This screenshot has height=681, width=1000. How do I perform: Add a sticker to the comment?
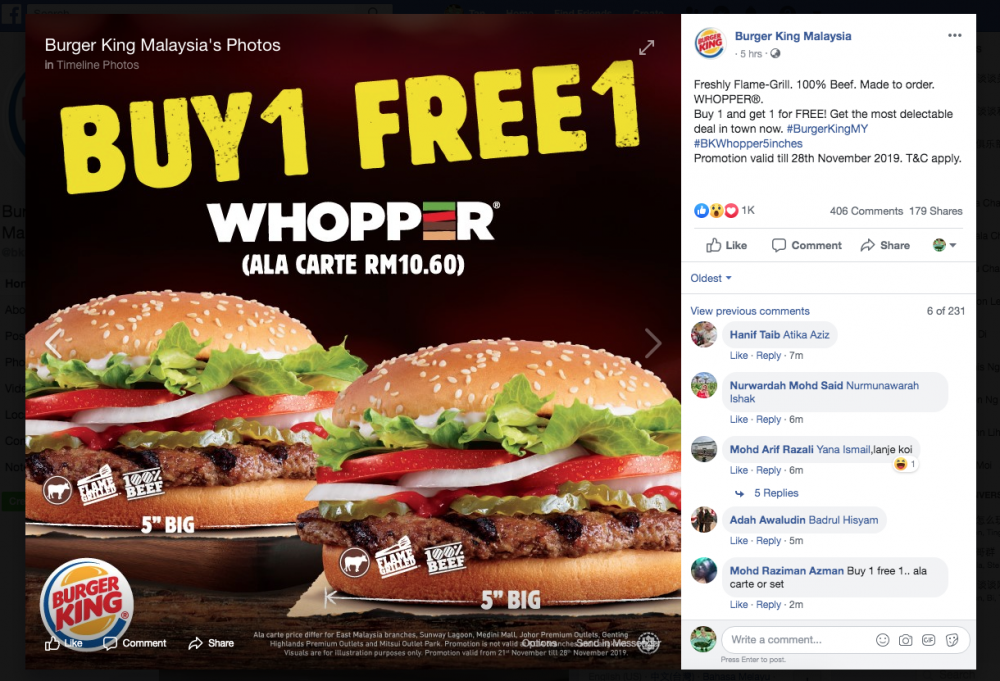952,640
